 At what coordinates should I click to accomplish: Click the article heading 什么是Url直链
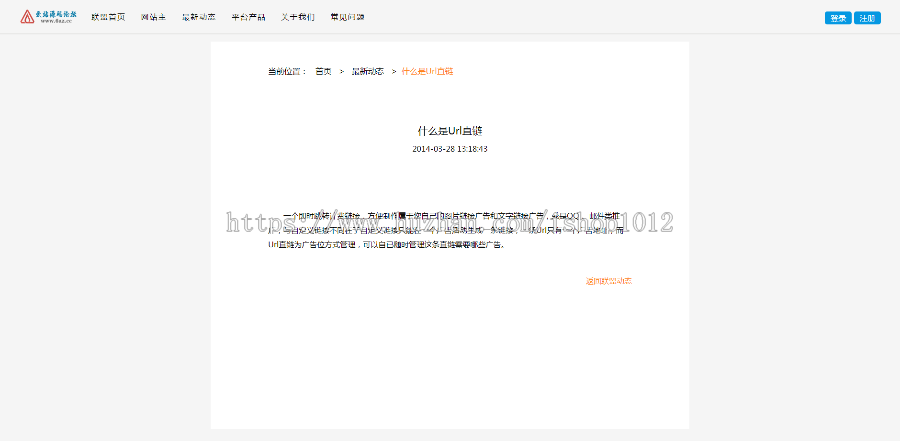[x=450, y=131]
